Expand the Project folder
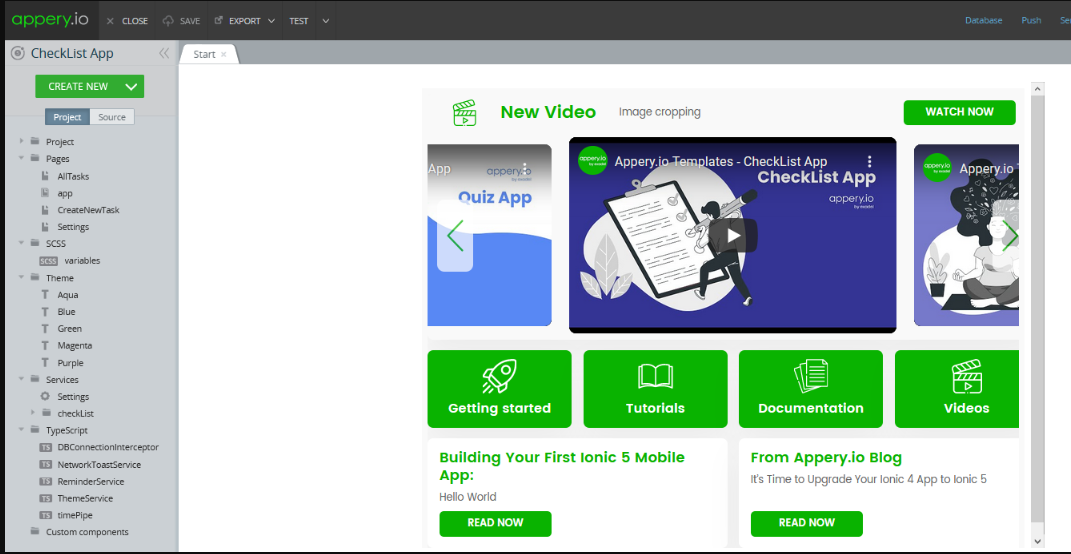The image size is (1071, 554). (x=22, y=141)
